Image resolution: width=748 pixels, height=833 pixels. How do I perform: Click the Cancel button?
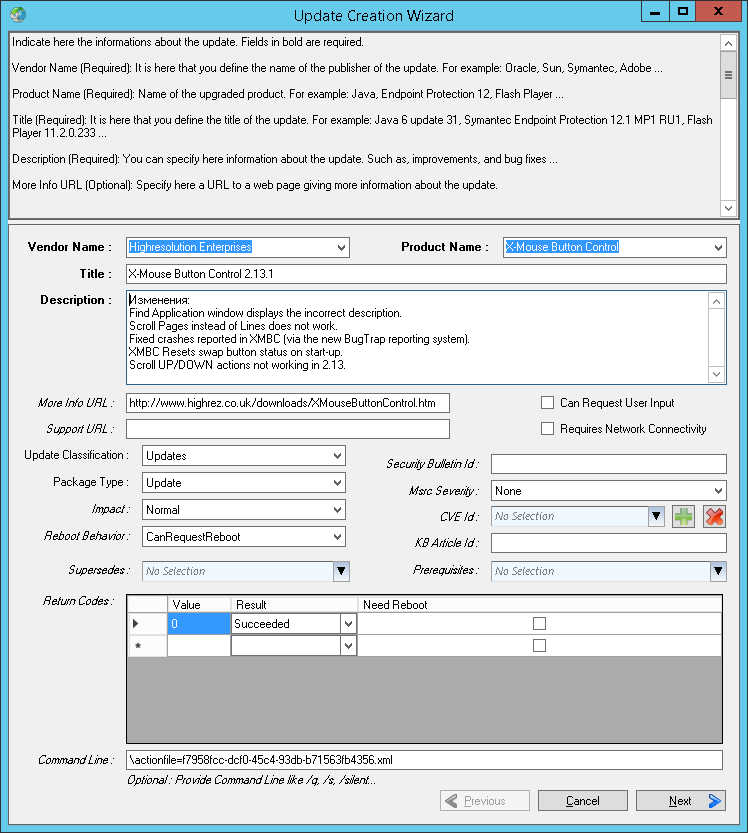pos(583,801)
